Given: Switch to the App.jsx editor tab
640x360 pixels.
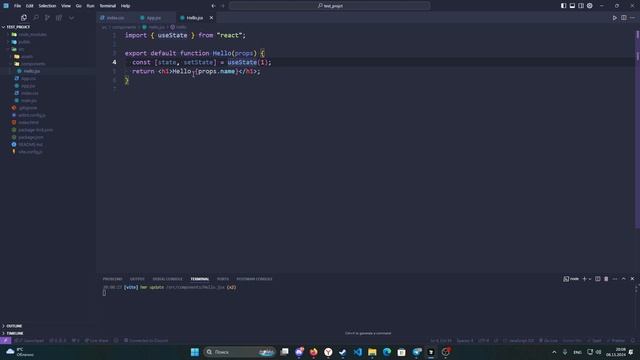Looking at the screenshot, I should 154,18.
